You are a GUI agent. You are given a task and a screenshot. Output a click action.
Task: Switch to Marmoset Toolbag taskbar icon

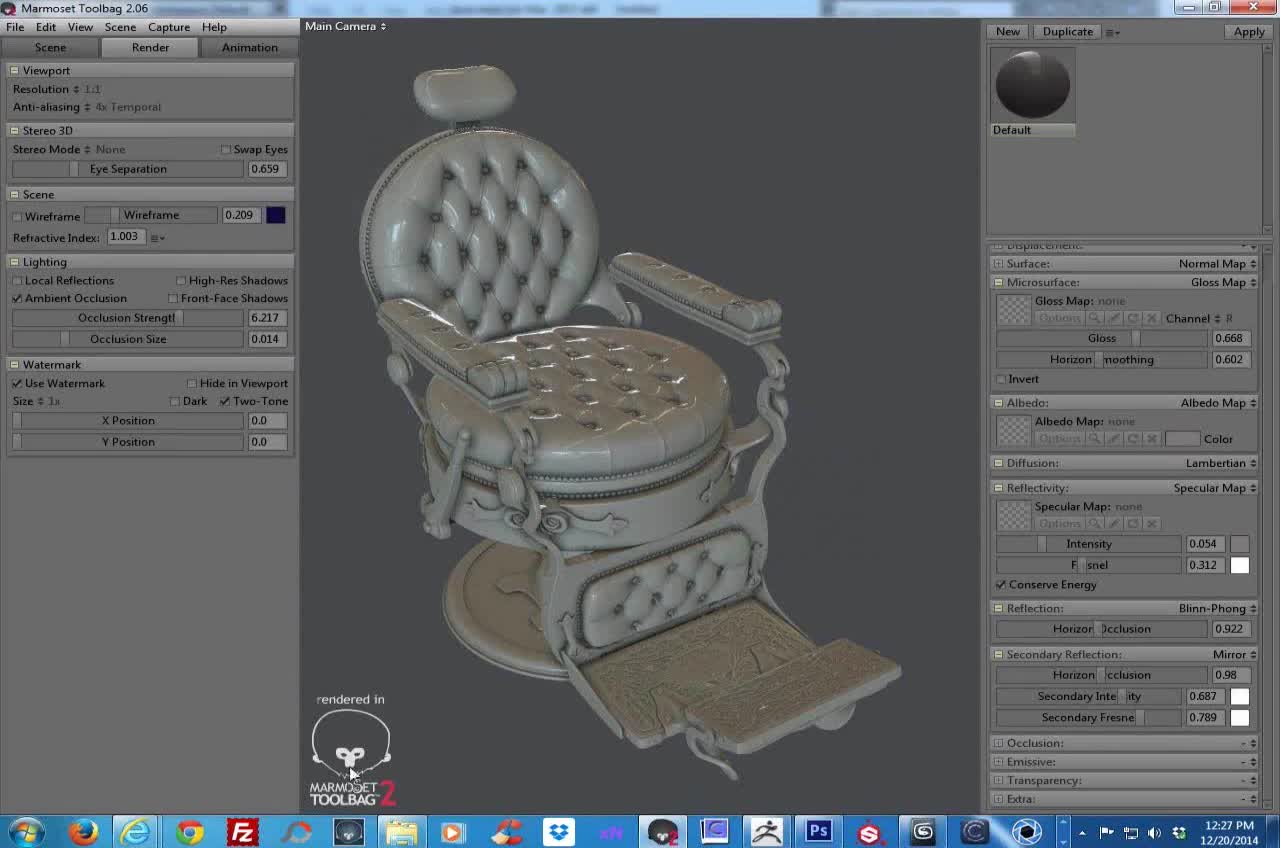(x=663, y=832)
